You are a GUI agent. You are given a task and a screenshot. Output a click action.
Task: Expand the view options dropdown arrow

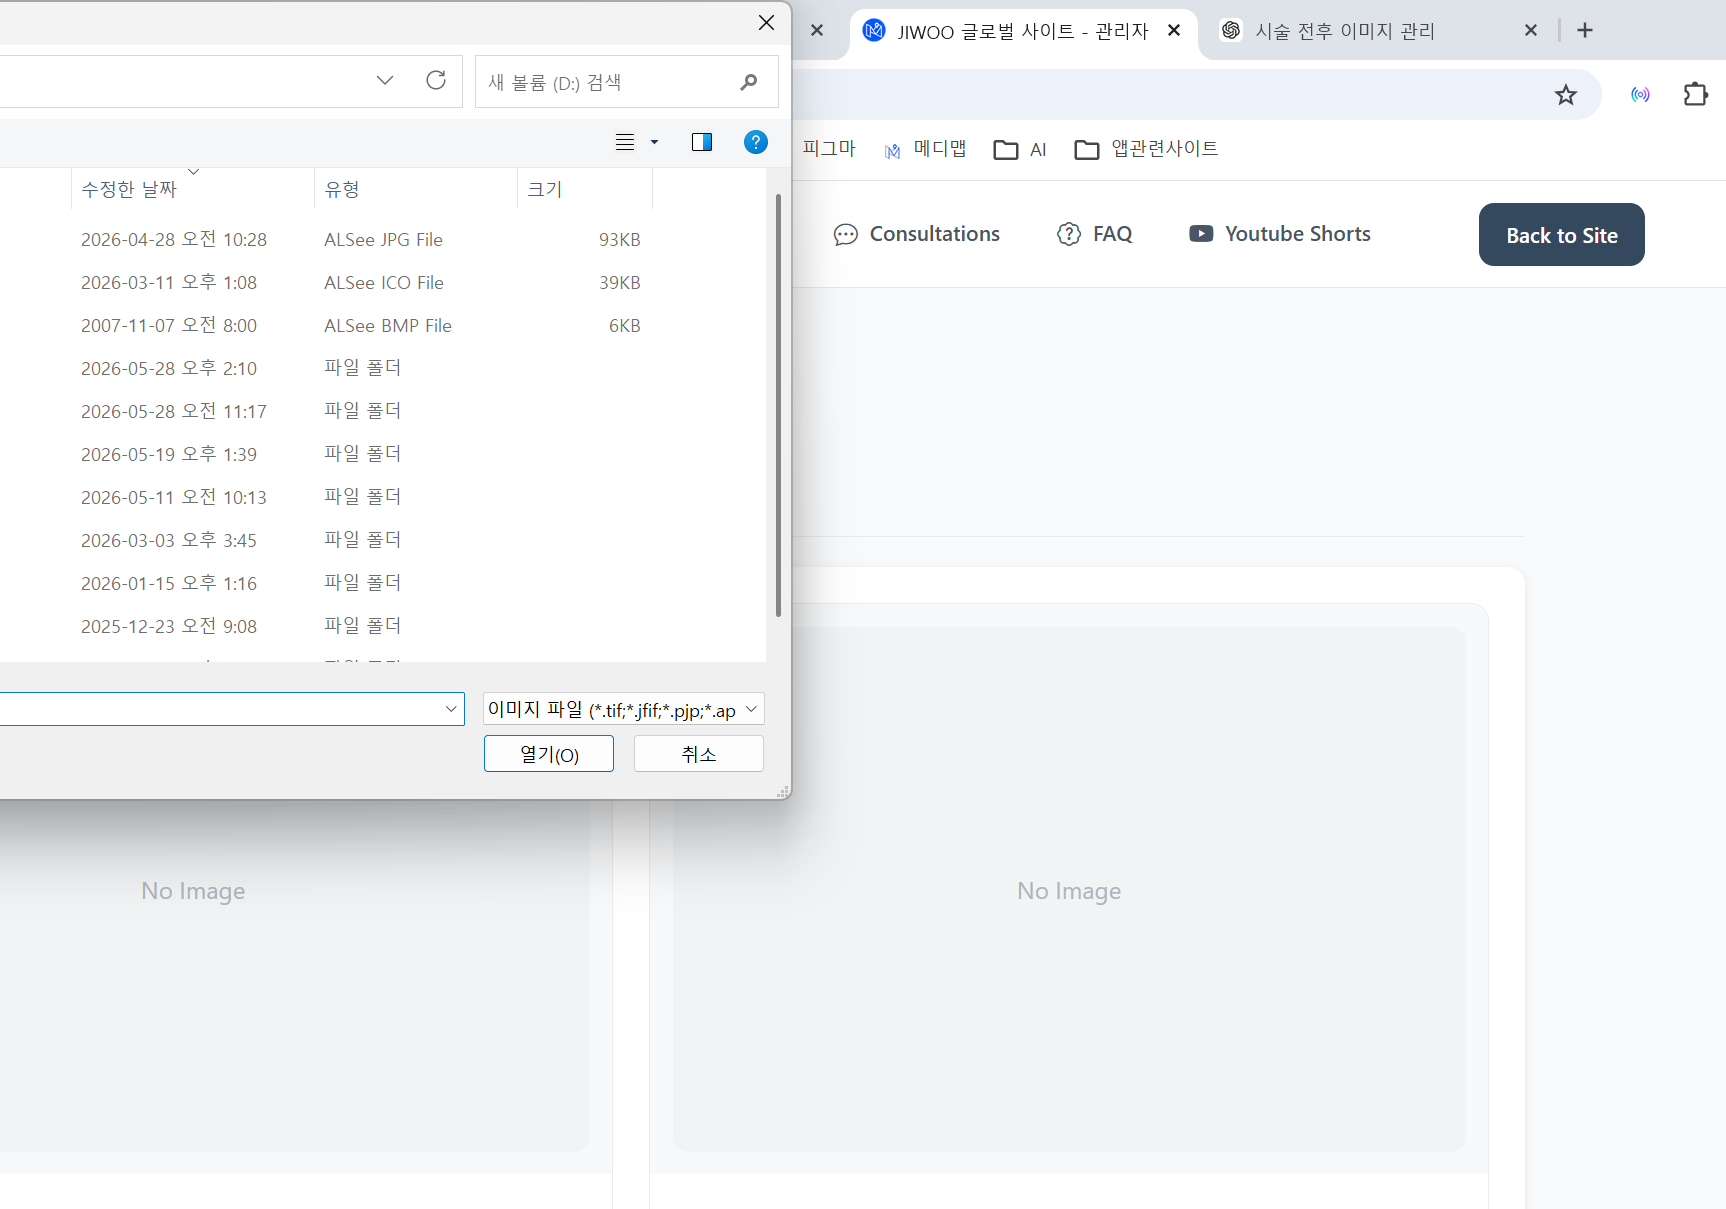[x=655, y=142]
